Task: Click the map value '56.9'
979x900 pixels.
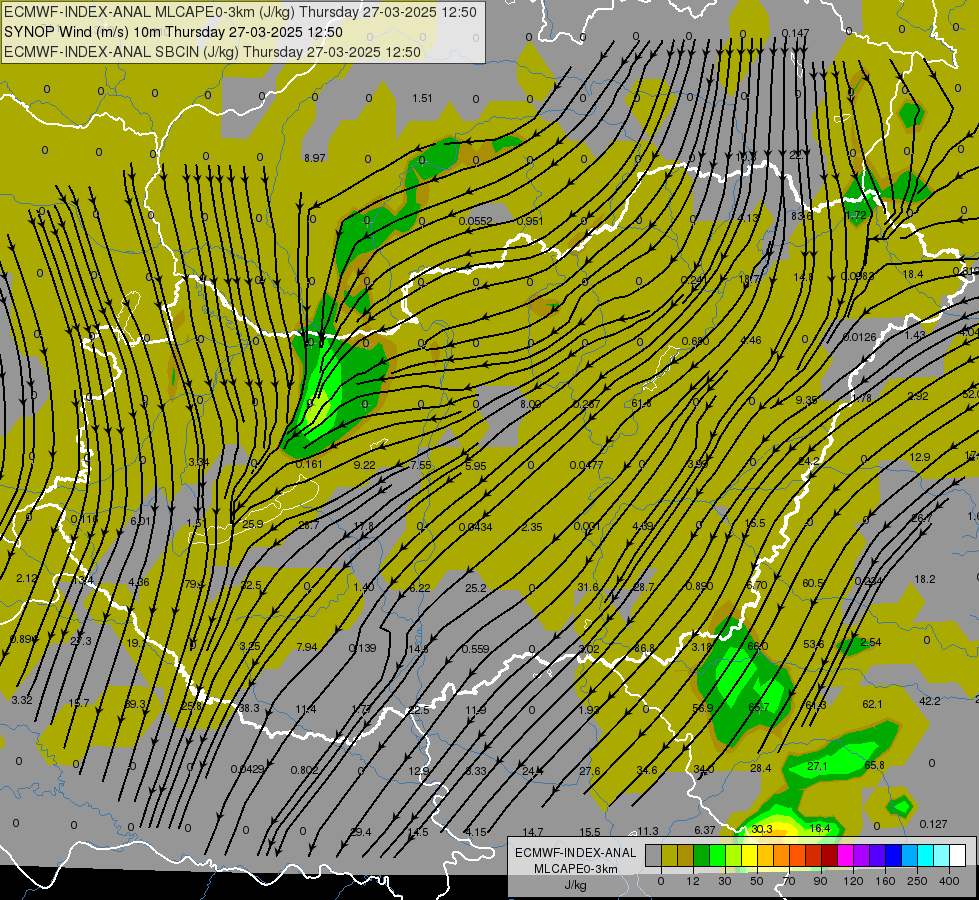Action: pyautogui.click(x=702, y=708)
